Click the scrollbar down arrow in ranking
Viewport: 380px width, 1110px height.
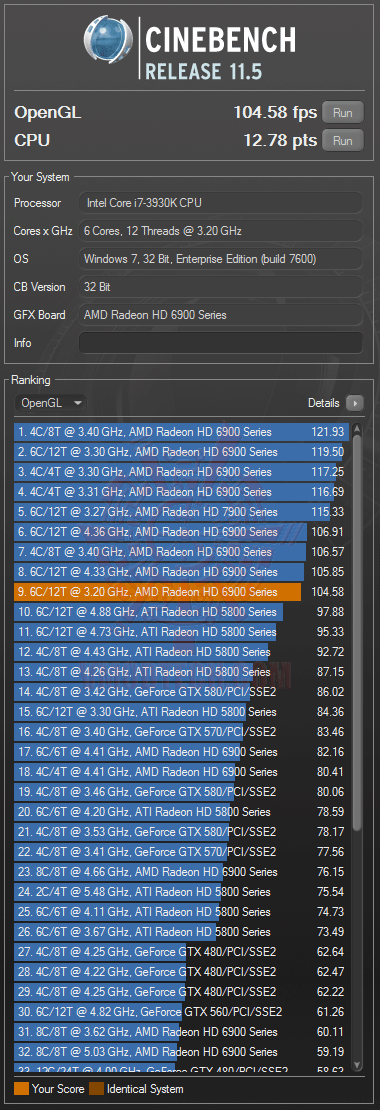(x=357, y=1065)
